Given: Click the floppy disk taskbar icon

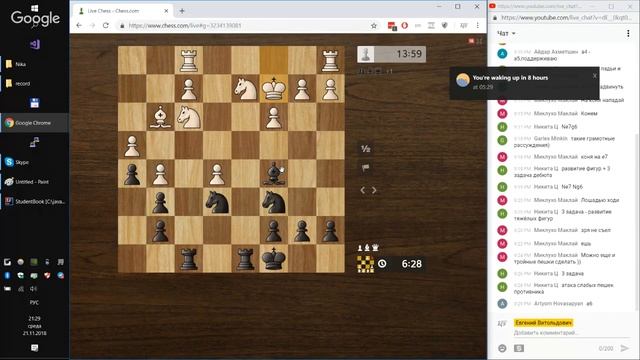Looking at the screenshot, I should point(35,103).
